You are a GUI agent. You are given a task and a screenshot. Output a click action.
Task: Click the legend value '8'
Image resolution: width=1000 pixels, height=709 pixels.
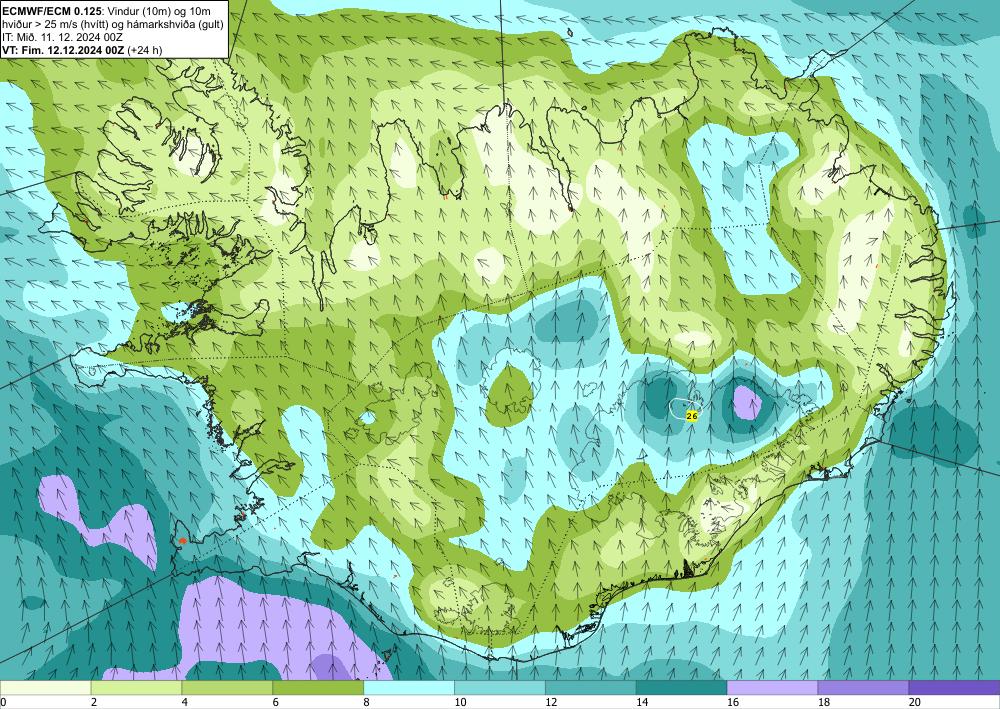(367, 702)
